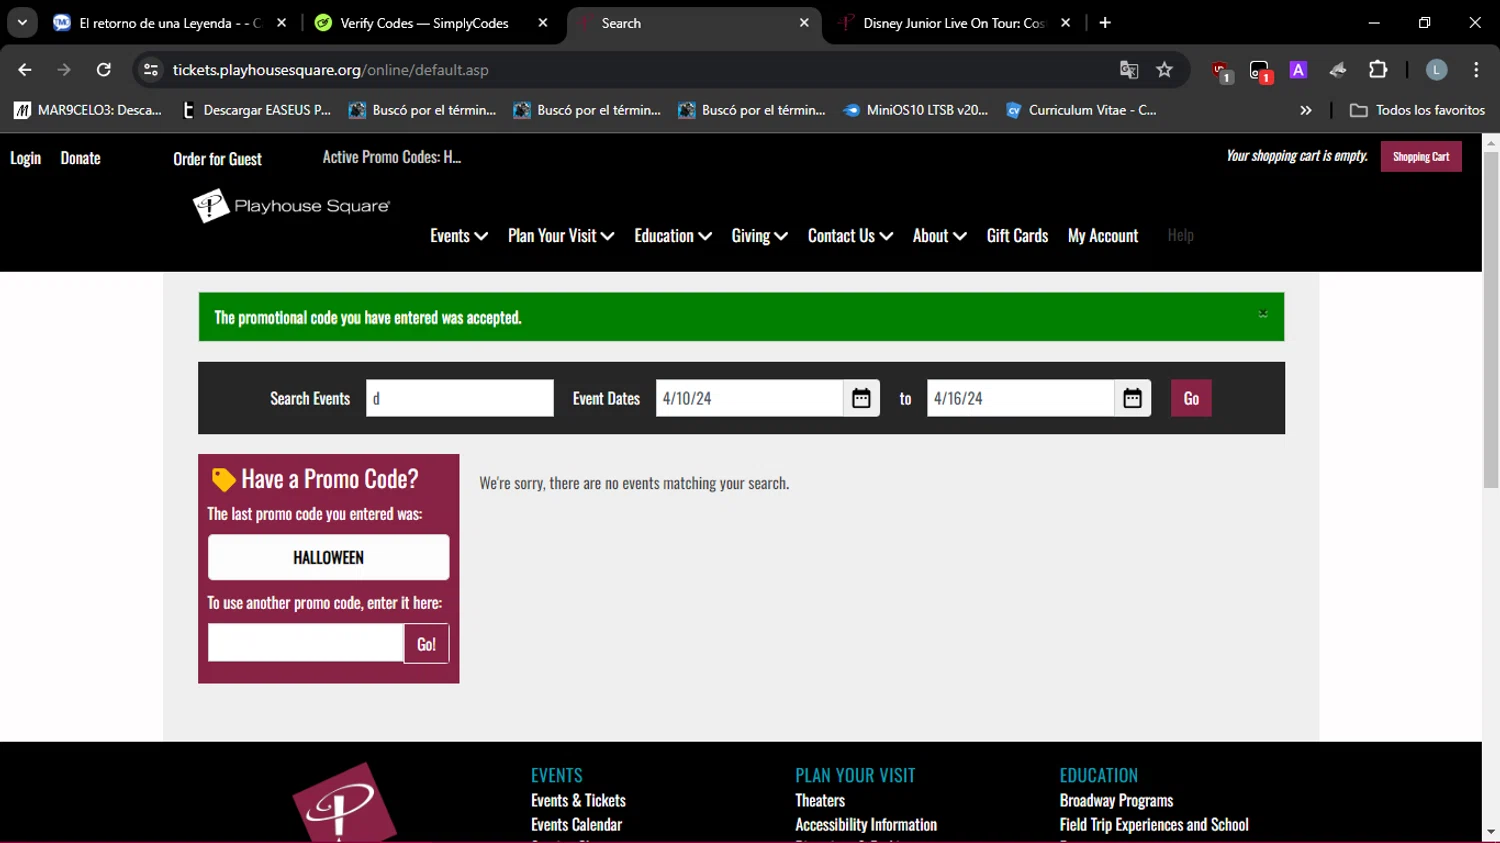Click the Help menu item

[x=1180, y=235]
